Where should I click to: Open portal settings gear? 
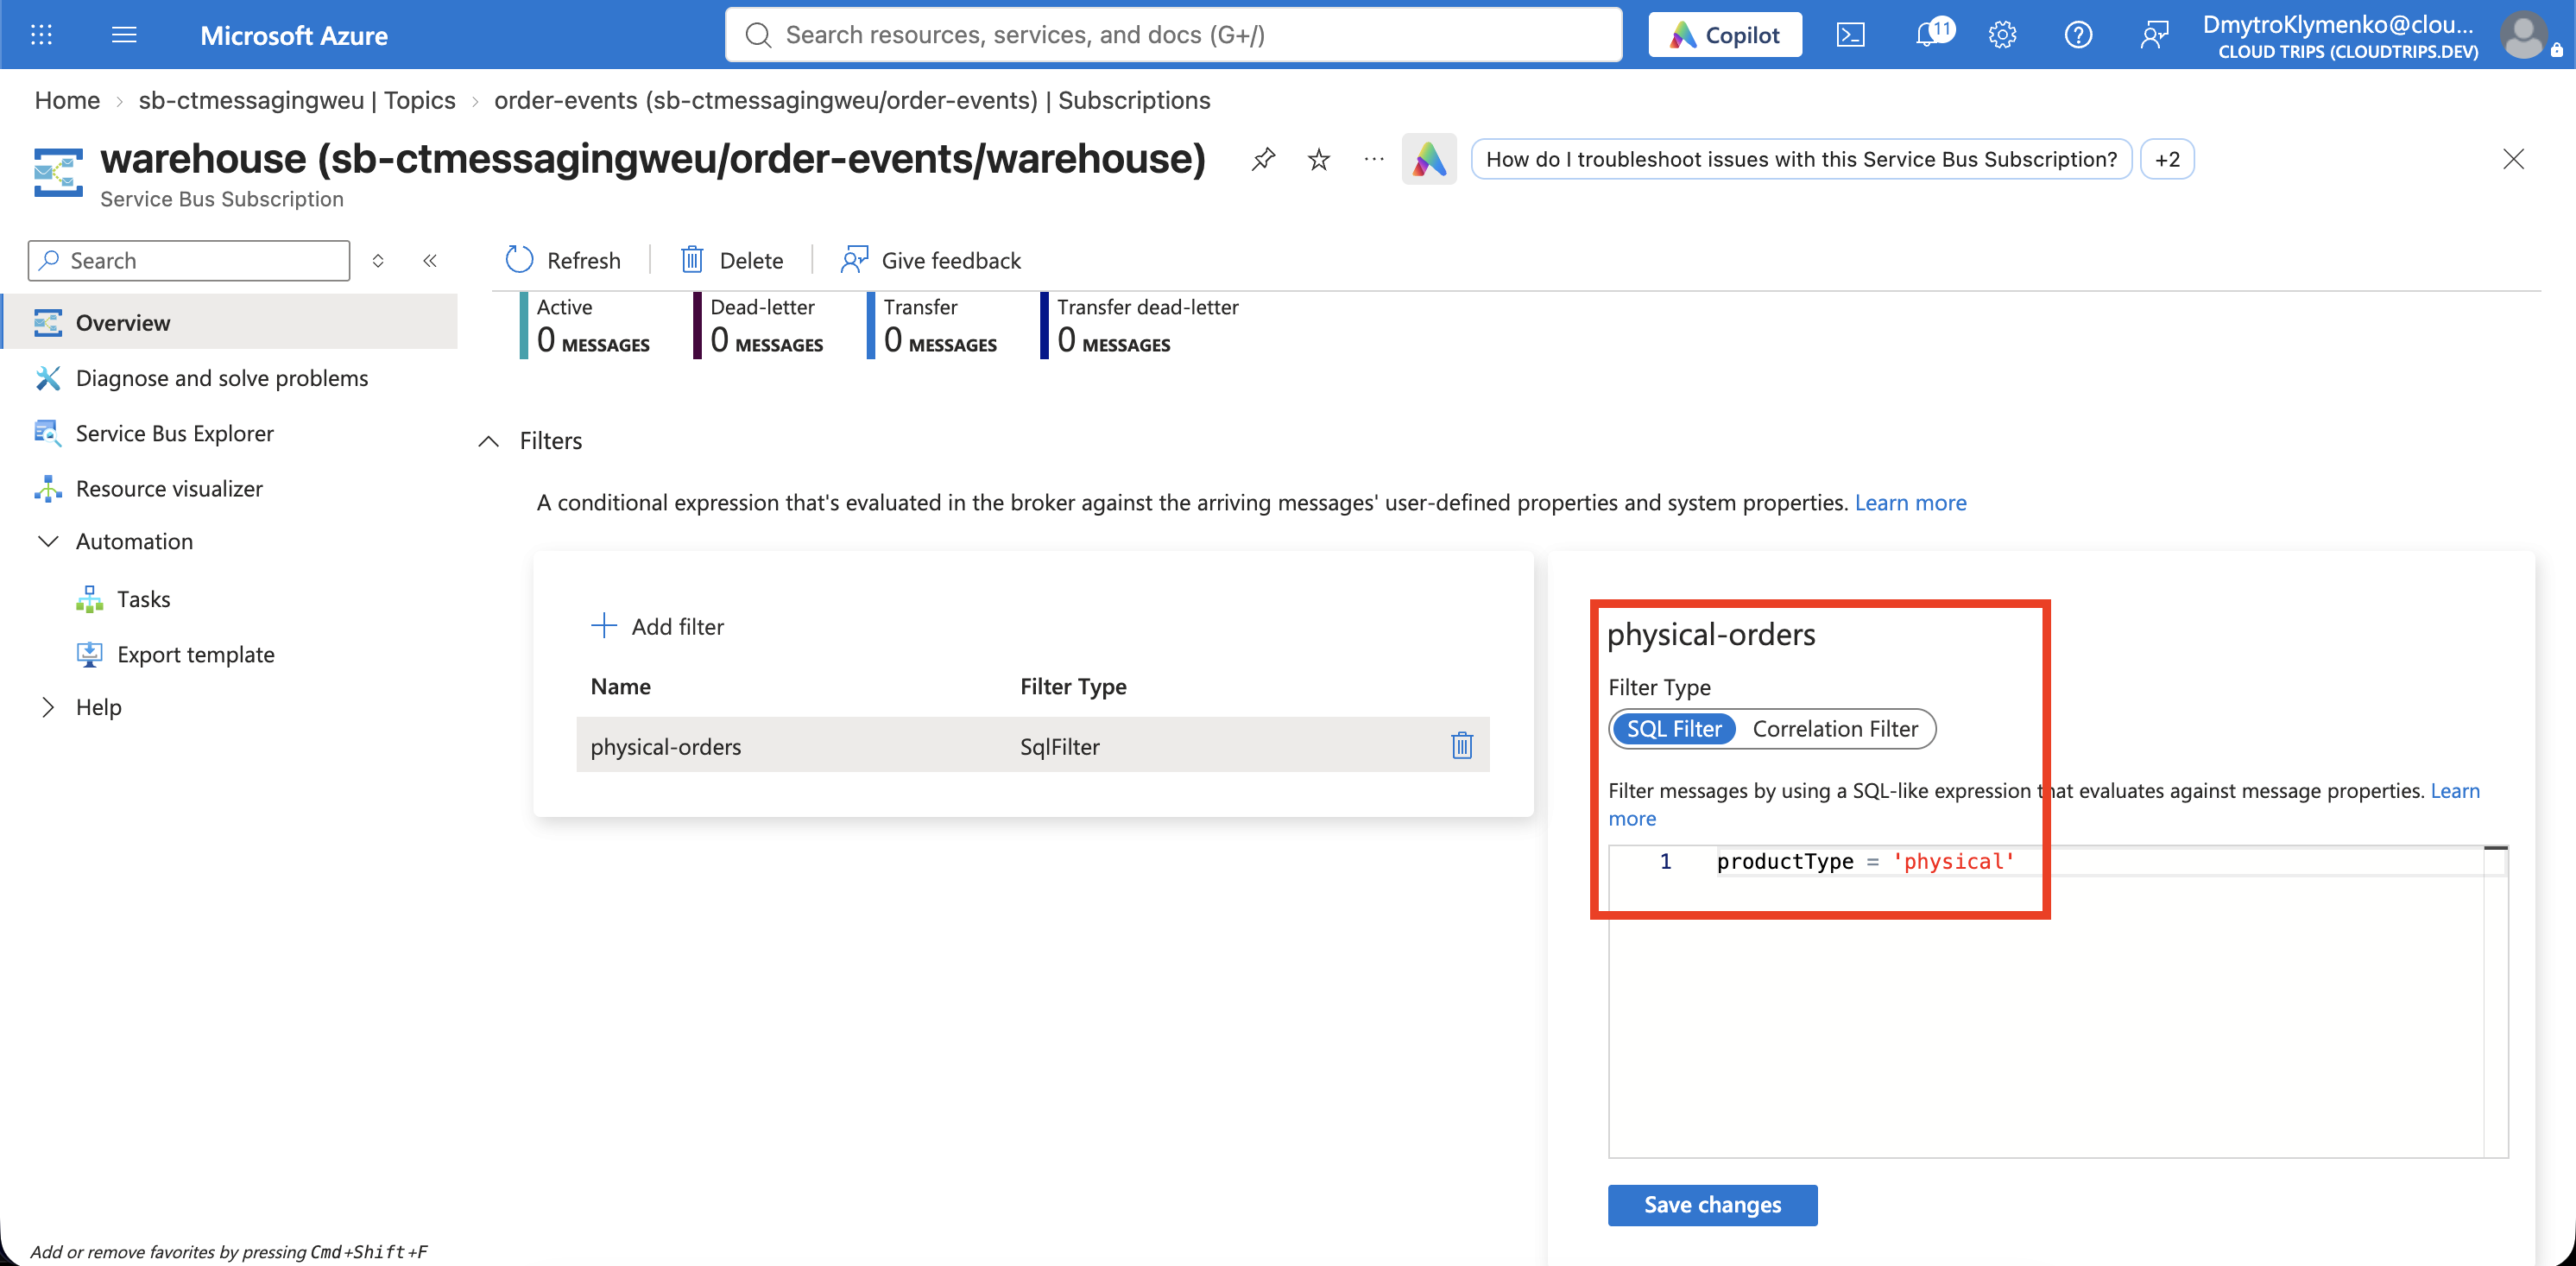[x=2002, y=35]
